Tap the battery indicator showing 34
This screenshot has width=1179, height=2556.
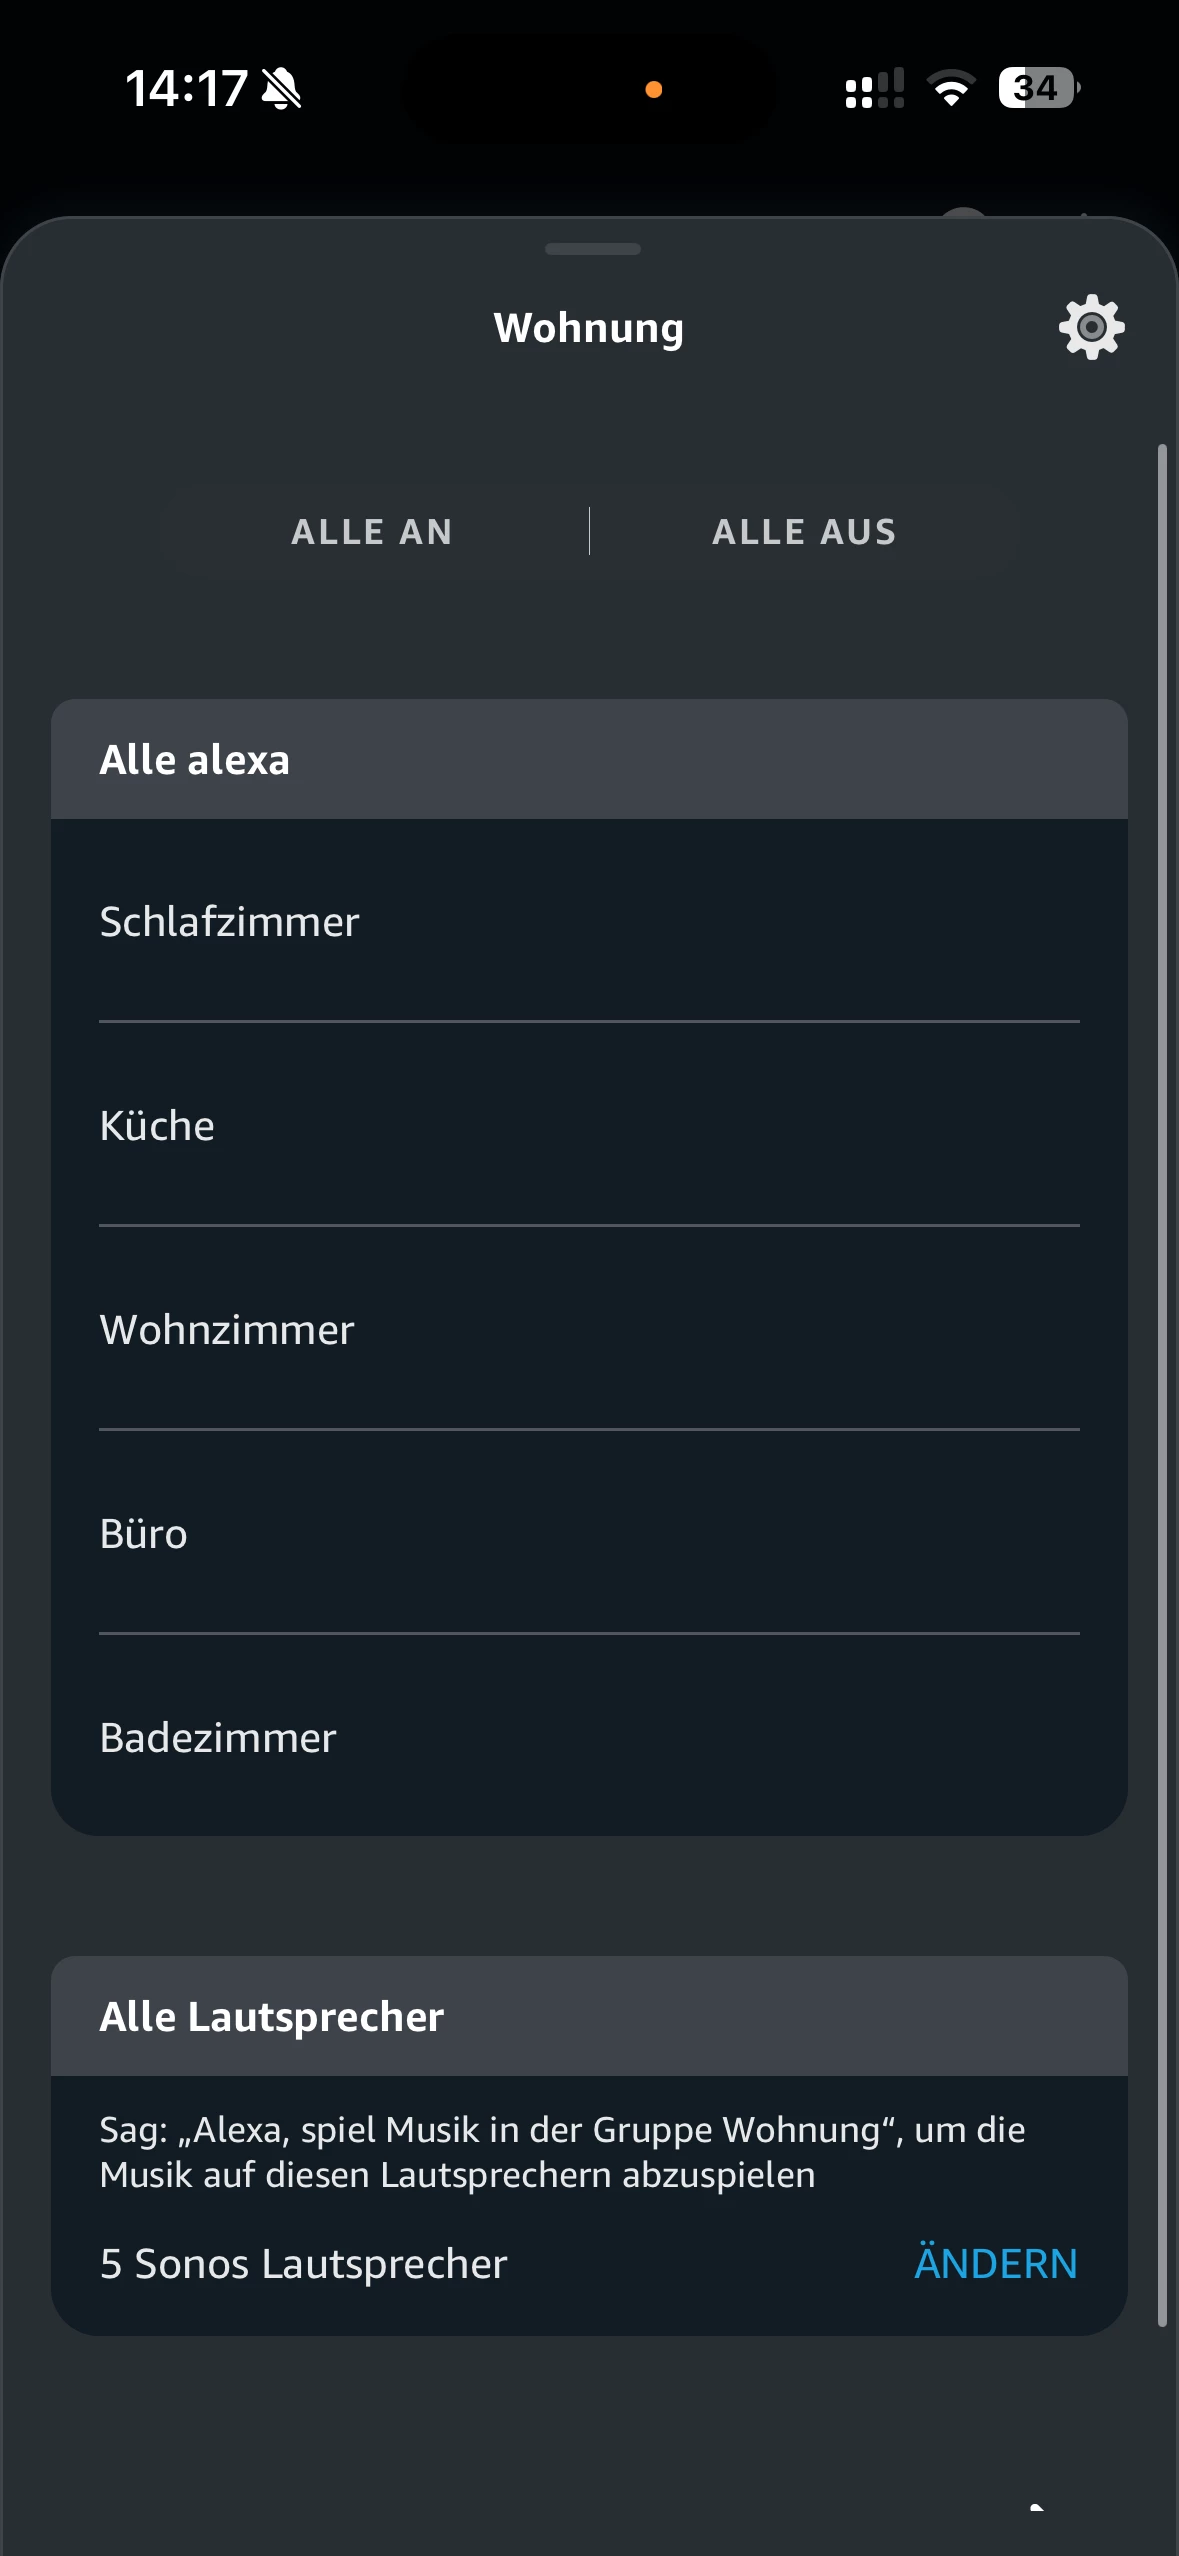(x=1038, y=88)
